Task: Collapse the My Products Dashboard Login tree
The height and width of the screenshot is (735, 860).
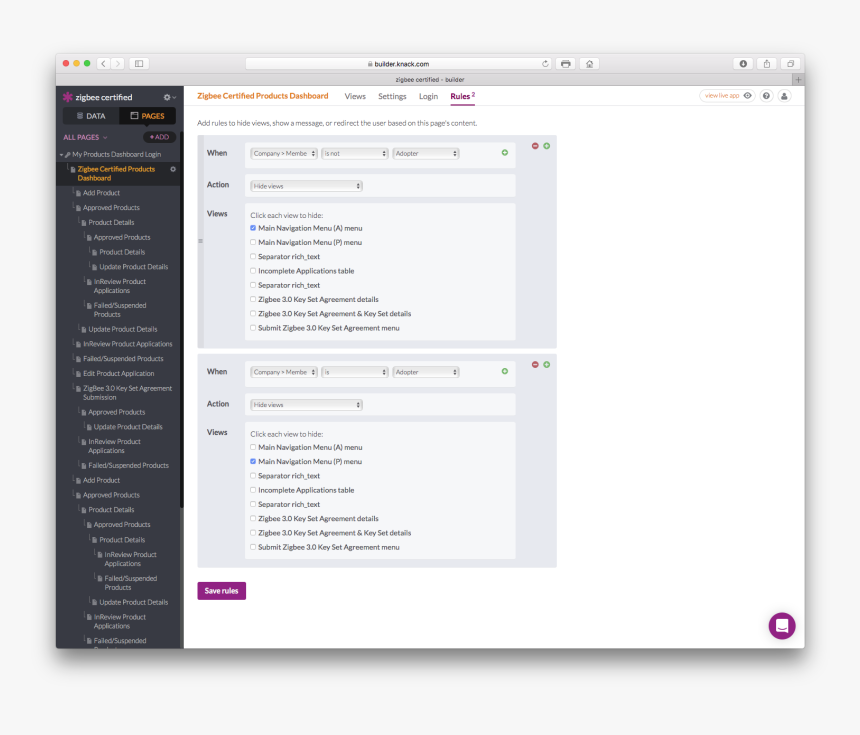Action: (61, 155)
